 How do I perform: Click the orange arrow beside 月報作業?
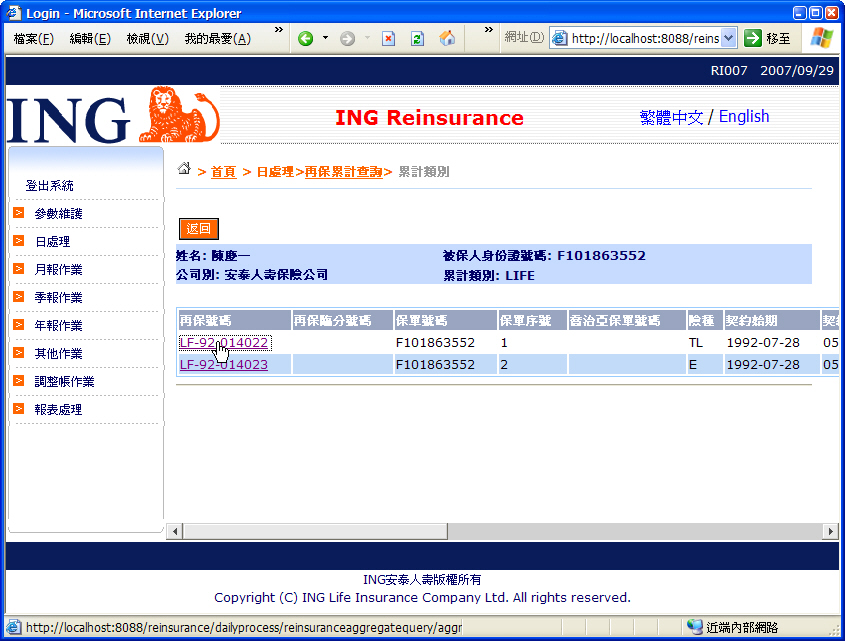point(19,269)
